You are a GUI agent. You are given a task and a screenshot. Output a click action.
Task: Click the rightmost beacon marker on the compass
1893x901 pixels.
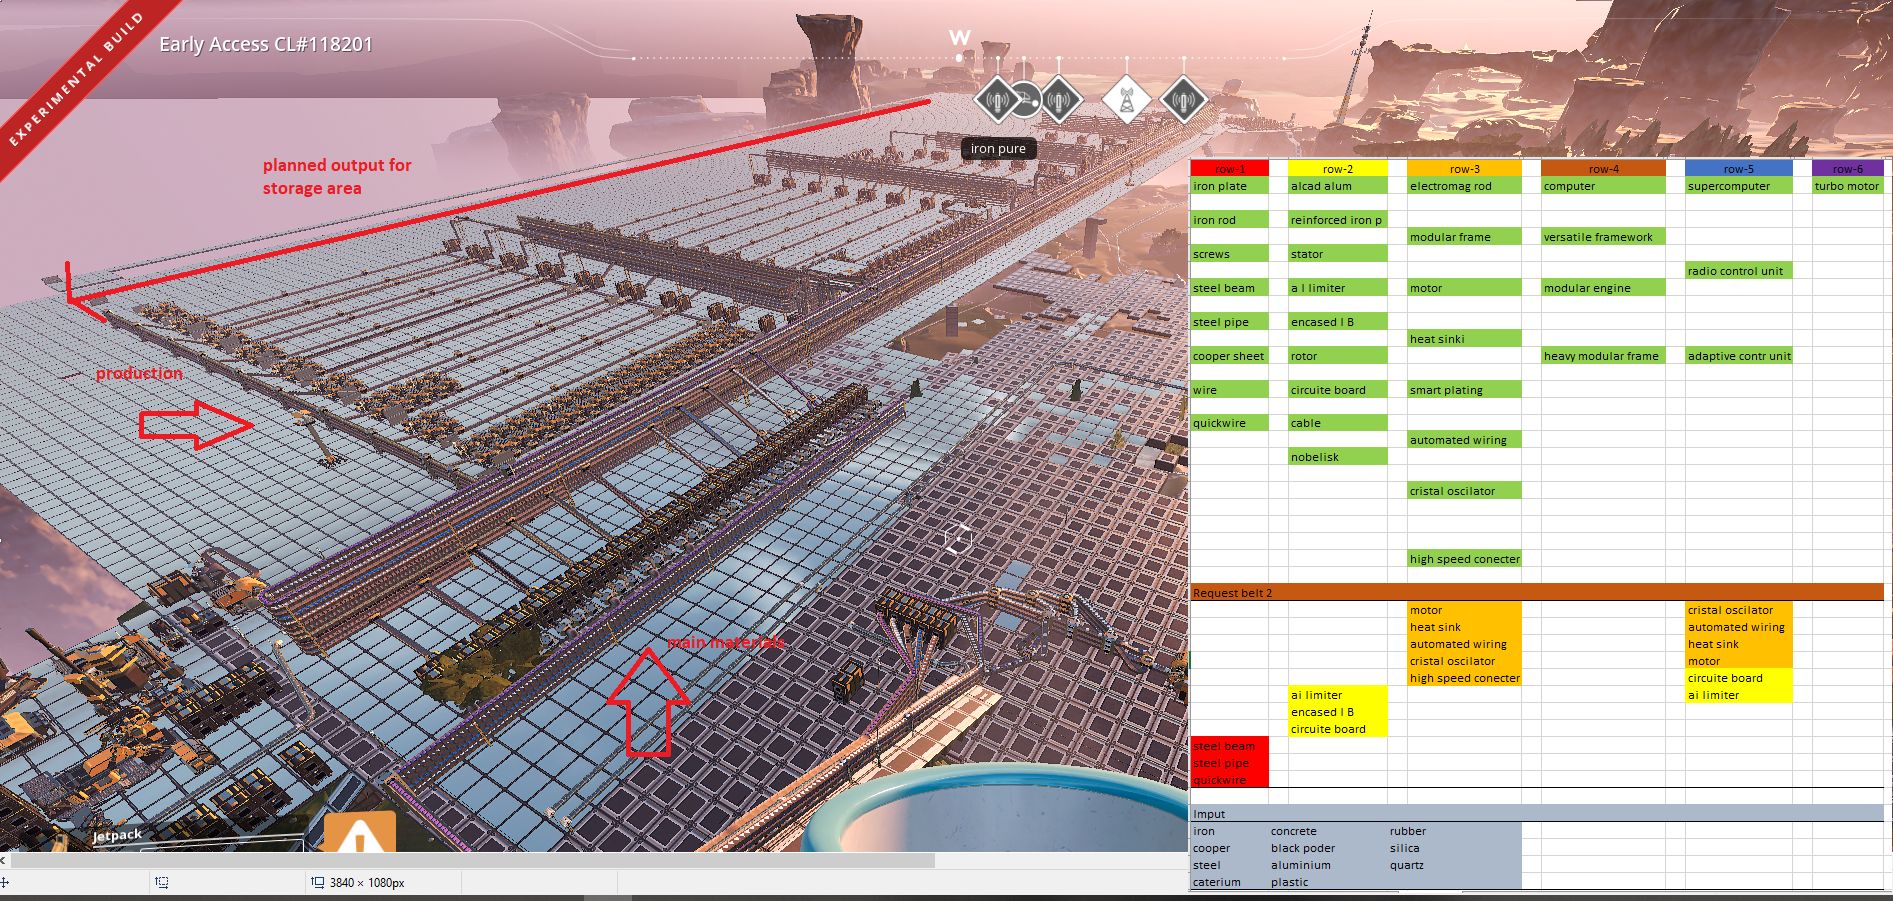click(1183, 100)
